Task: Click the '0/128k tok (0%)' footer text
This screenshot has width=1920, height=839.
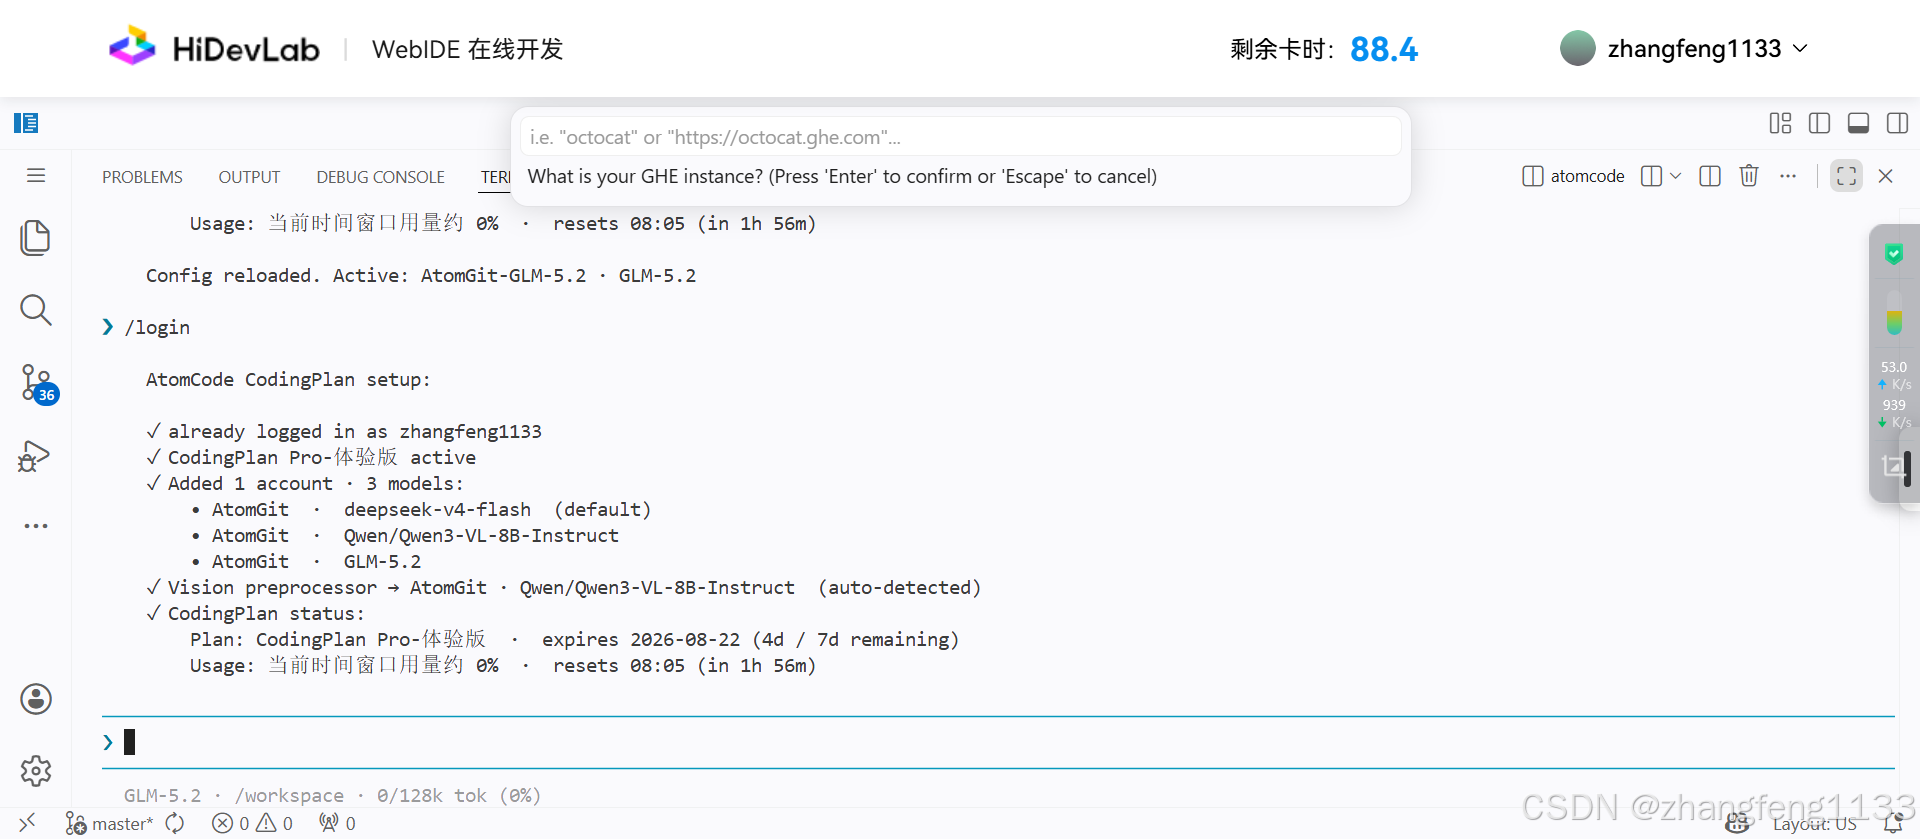Action: tap(458, 796)
